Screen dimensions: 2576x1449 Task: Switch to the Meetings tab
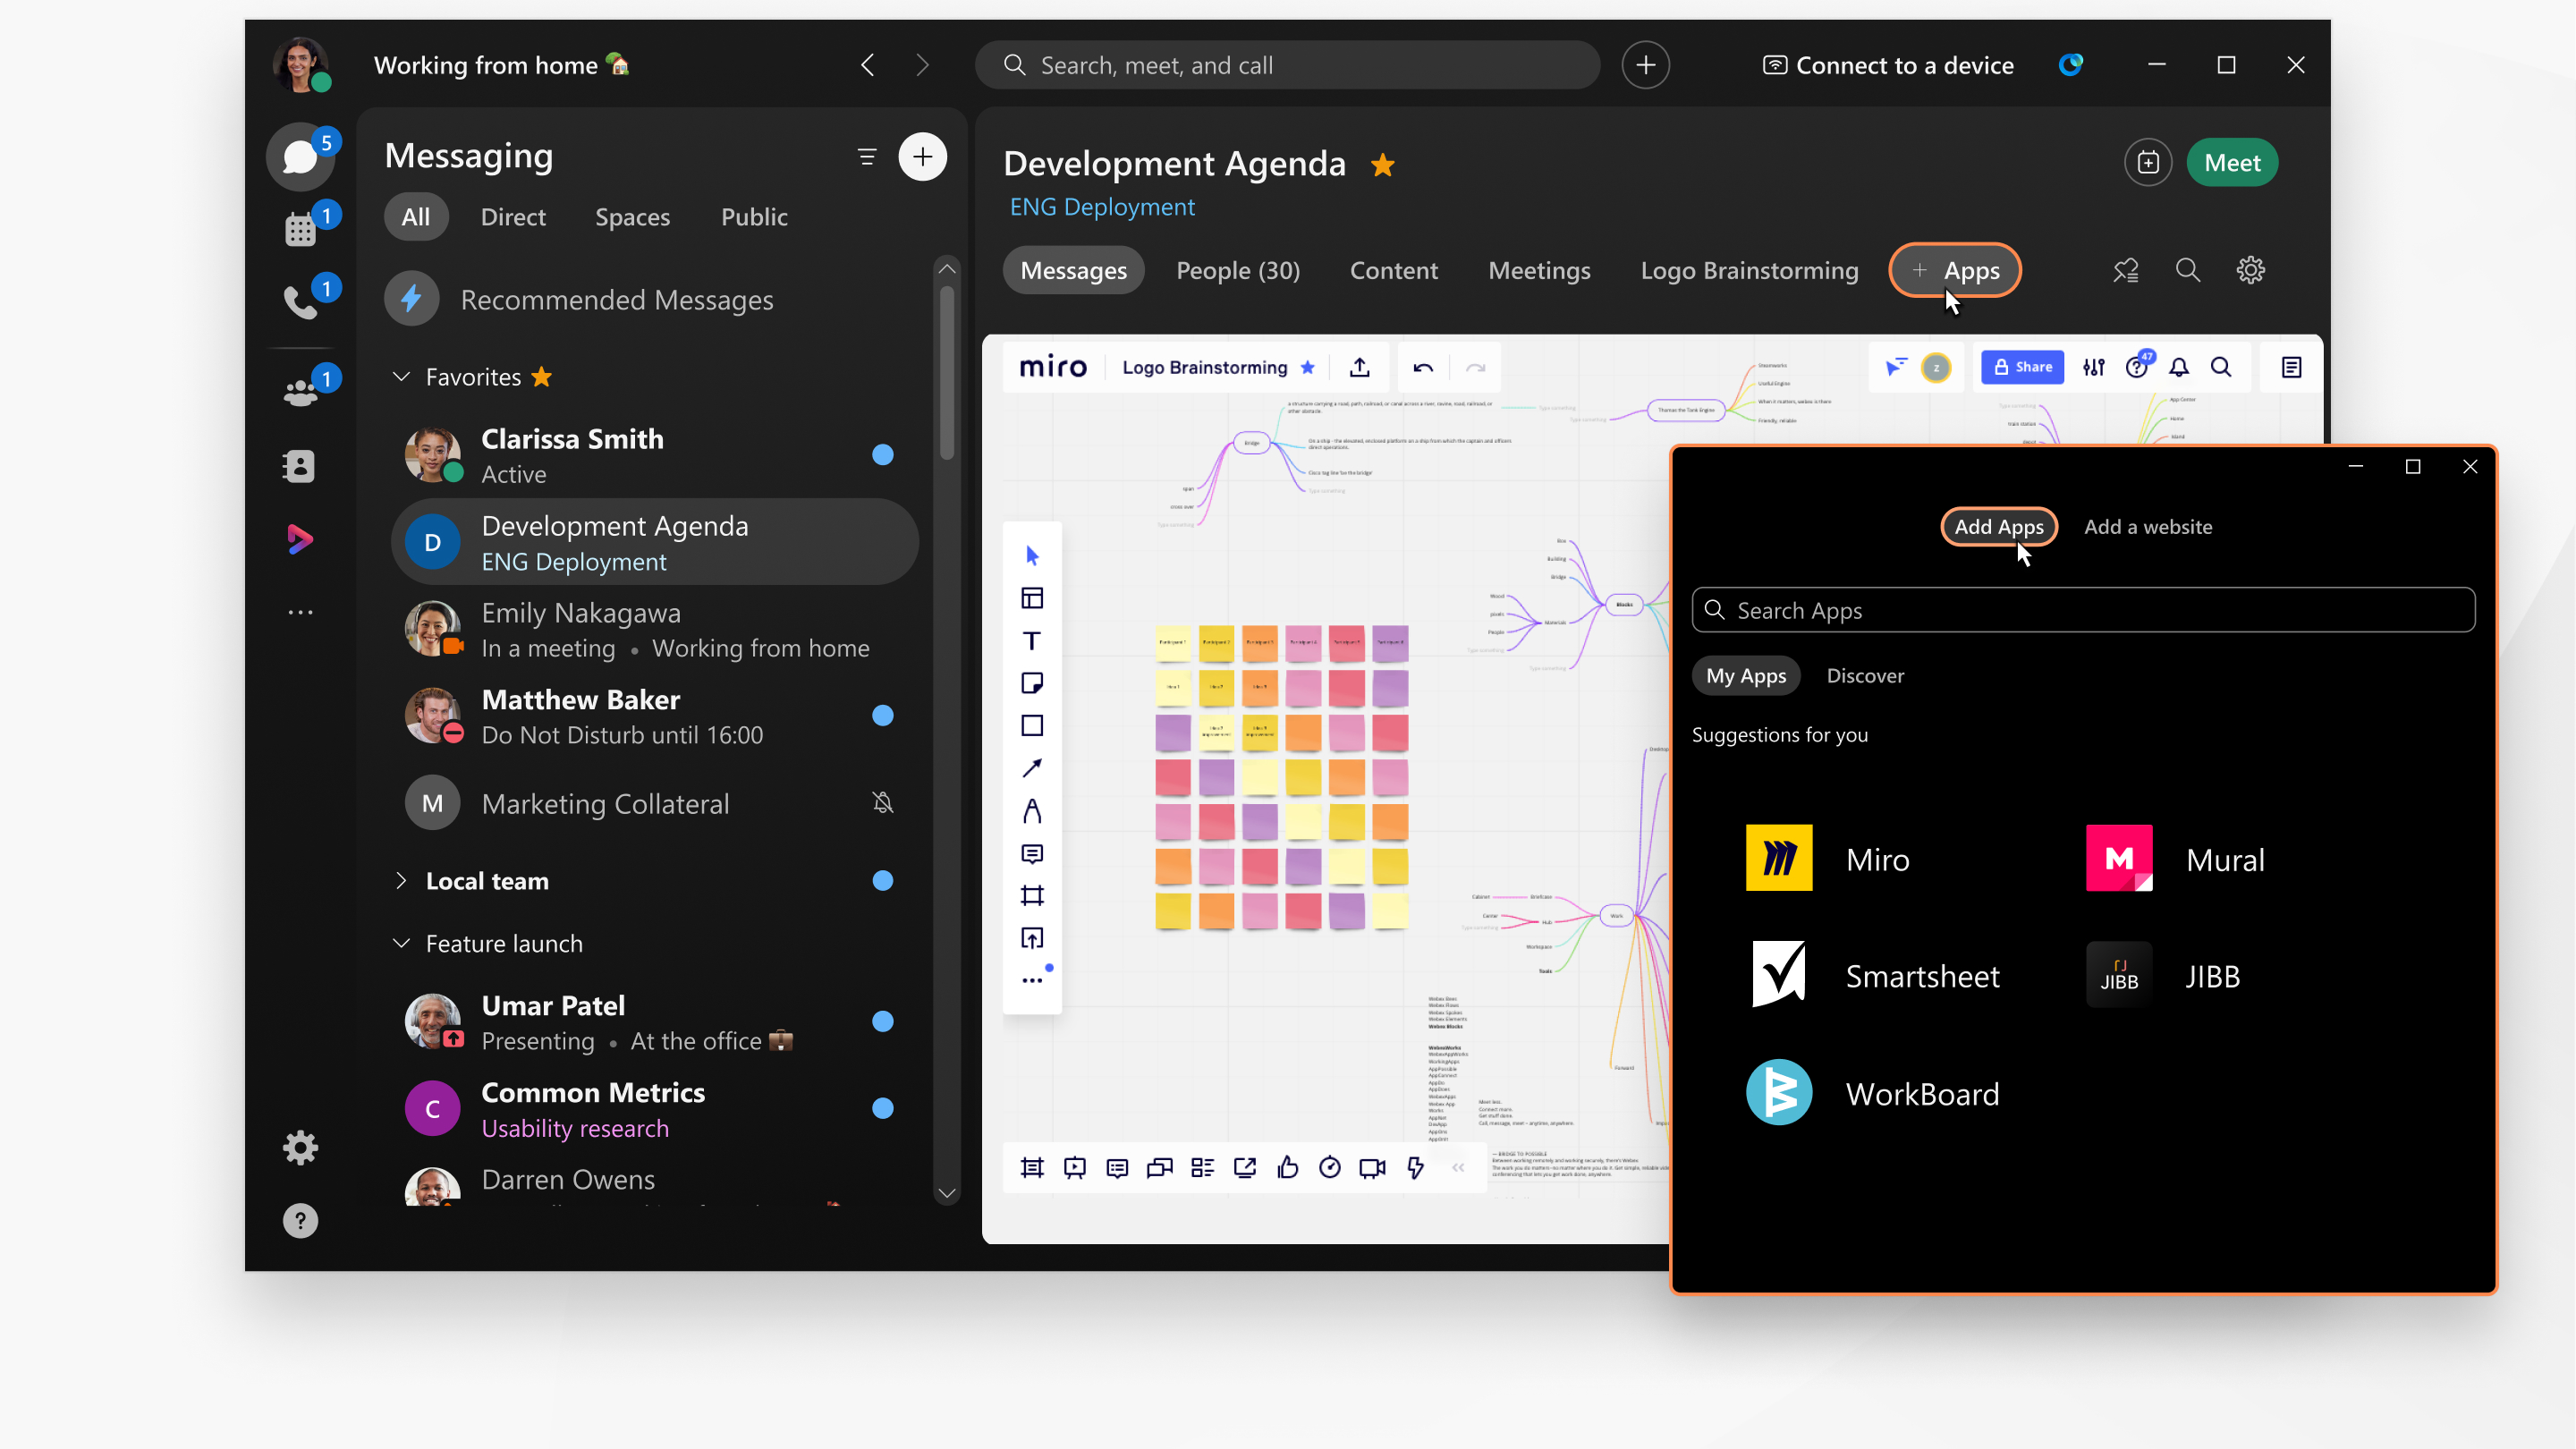point(1536,271)
